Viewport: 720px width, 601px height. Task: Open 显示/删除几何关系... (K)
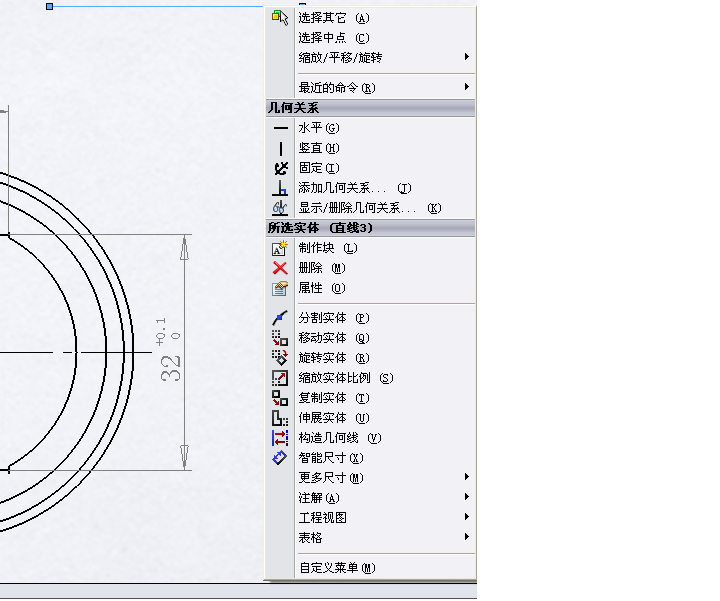coord(371,208)
